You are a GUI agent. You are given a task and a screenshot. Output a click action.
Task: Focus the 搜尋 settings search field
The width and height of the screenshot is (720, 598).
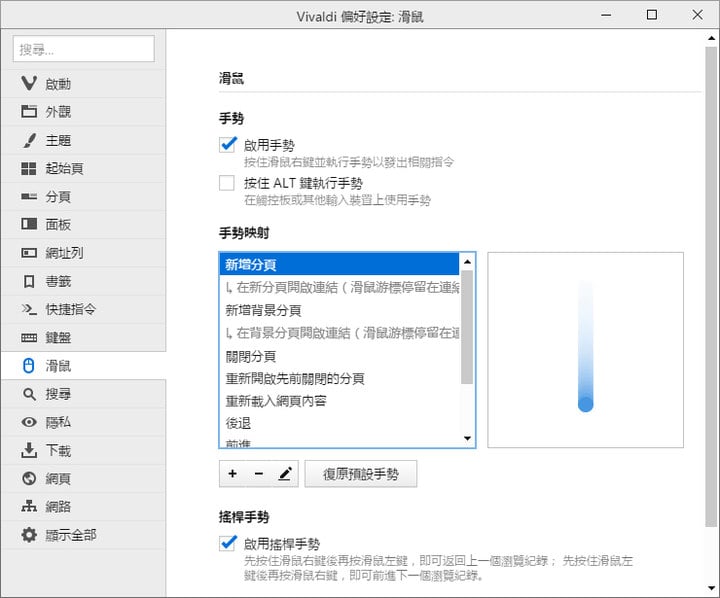84,49
